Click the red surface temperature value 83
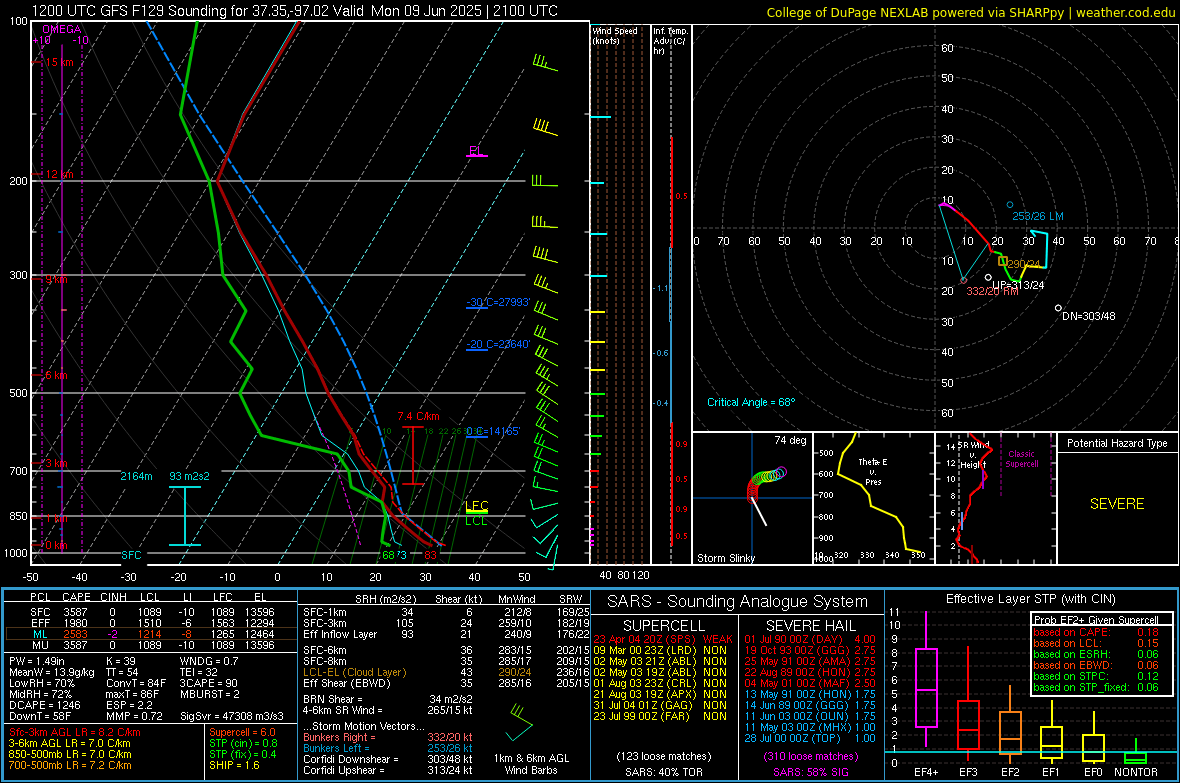 coord(430,555)
